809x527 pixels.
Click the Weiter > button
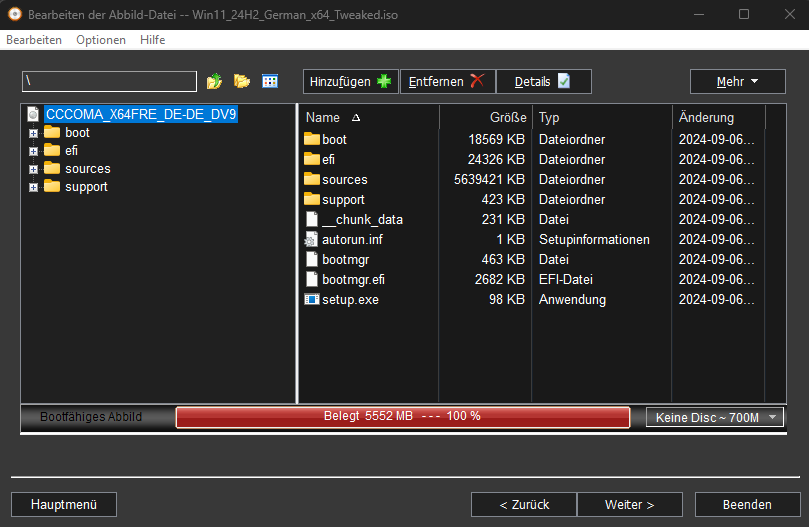(x=630, y=504)
